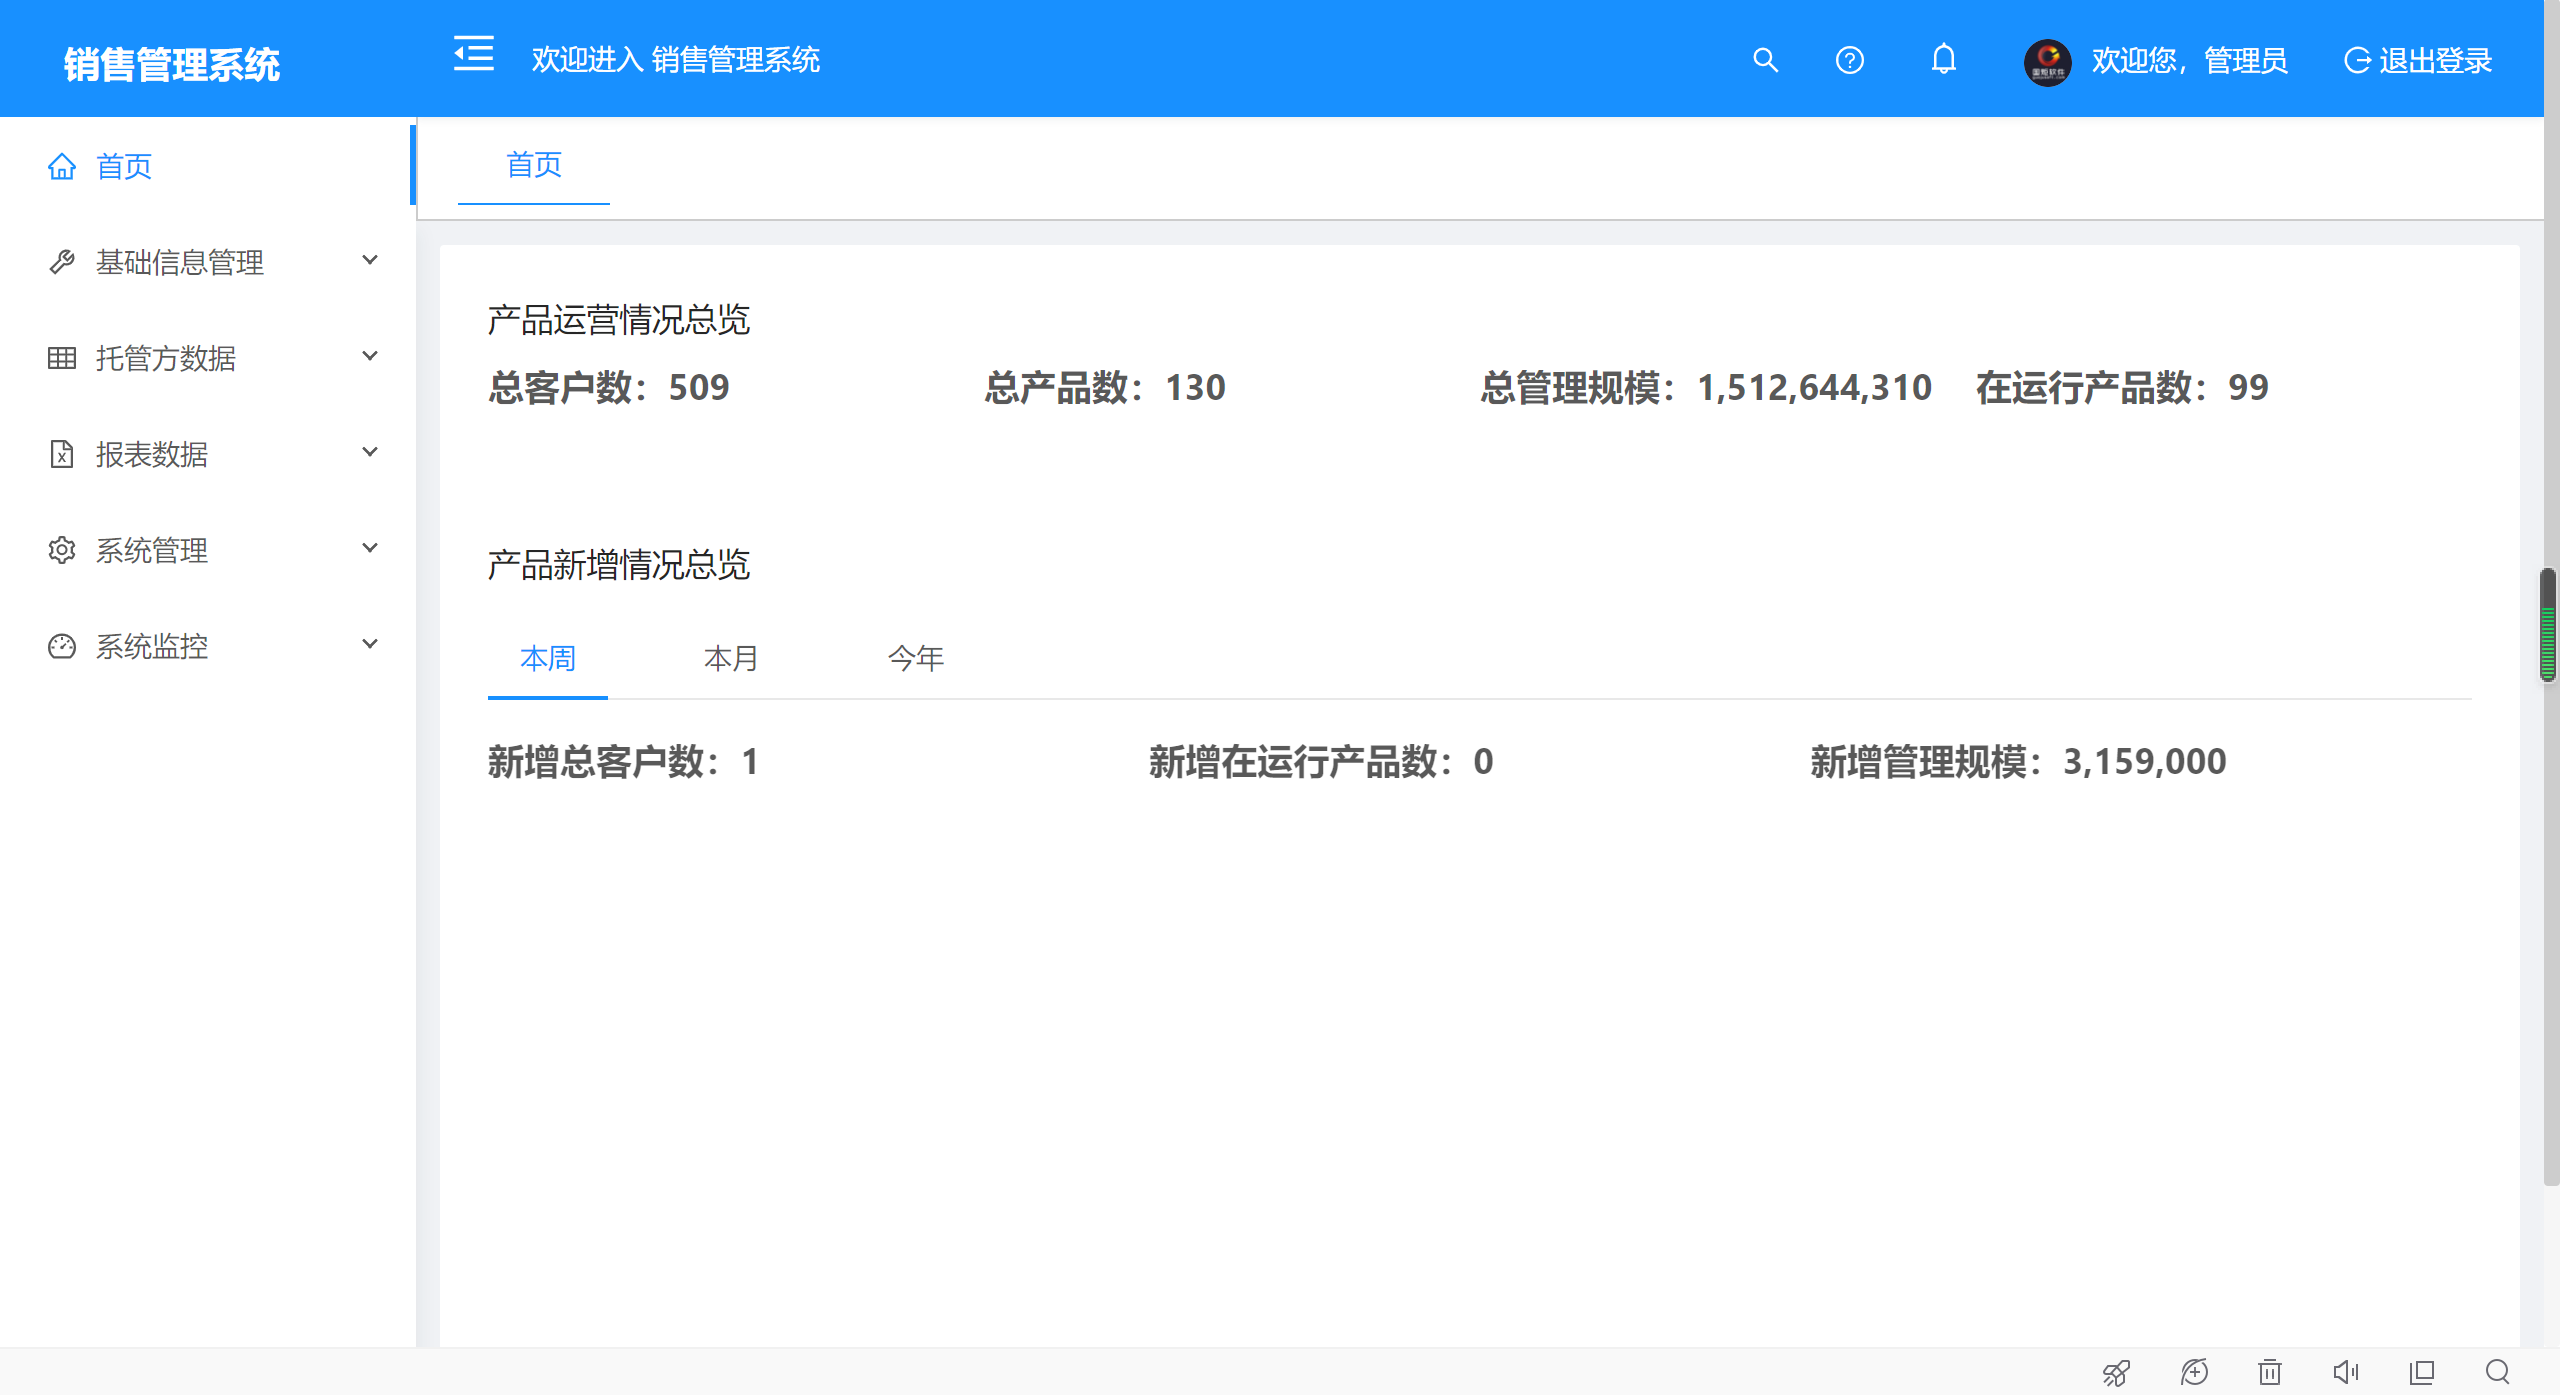Select 本周 tab
2560x1395 pixels.
point(548,658)
